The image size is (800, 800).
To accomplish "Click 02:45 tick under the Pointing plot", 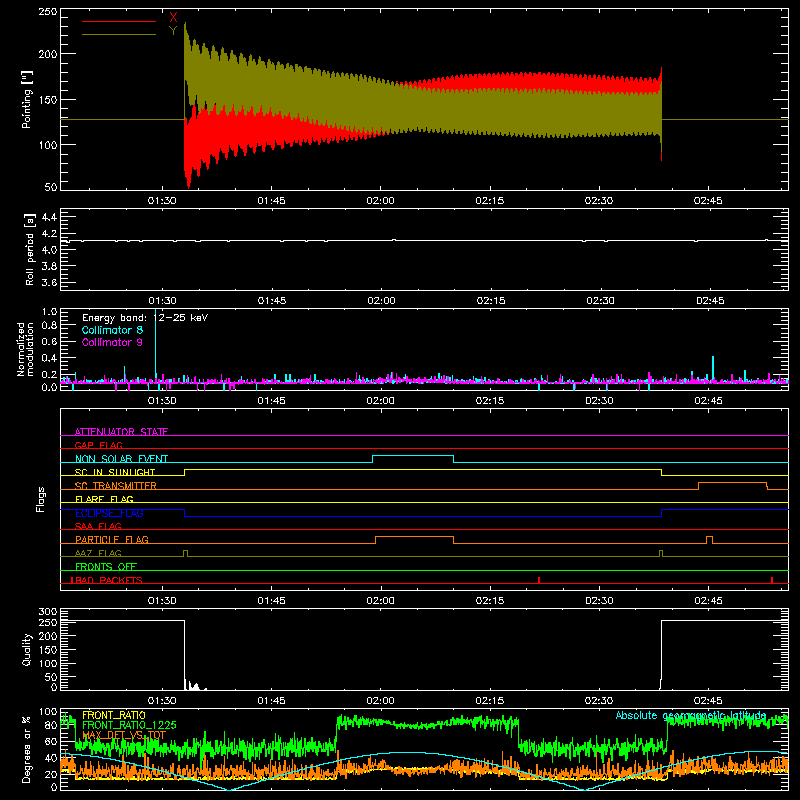I will point(708,201).
